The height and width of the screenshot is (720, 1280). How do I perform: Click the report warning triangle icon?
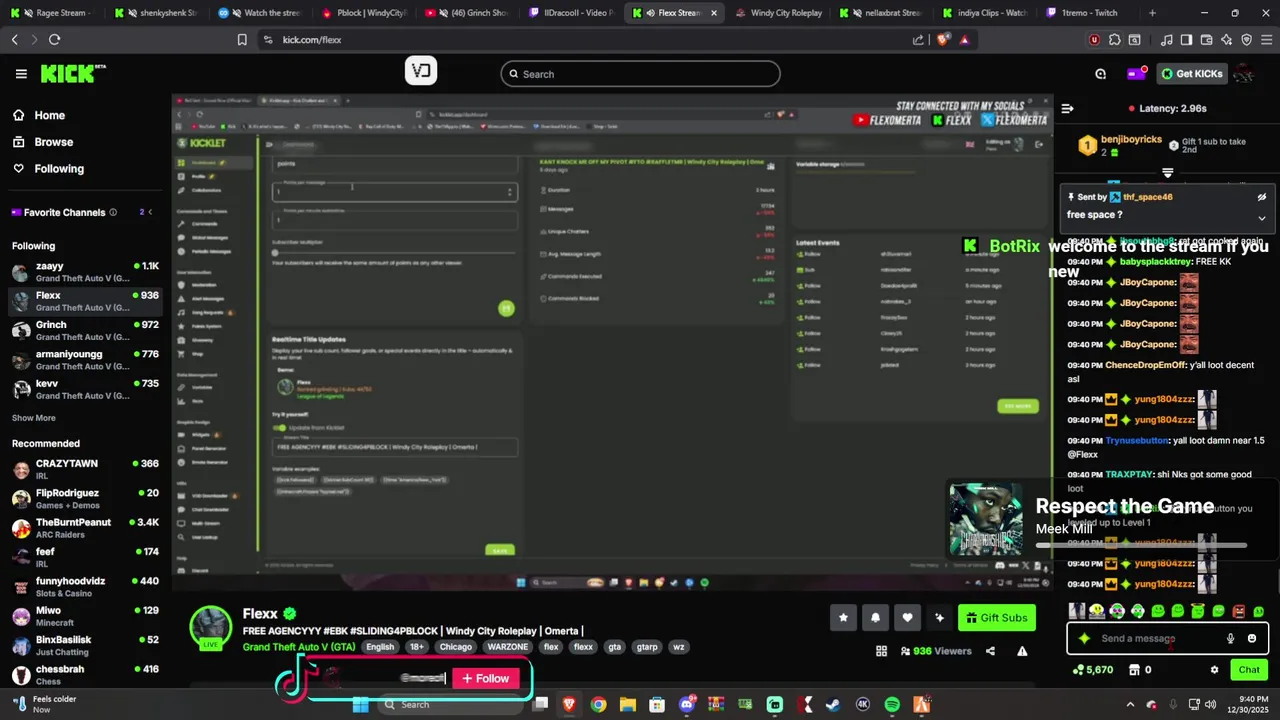click(x=1022, y=651)
